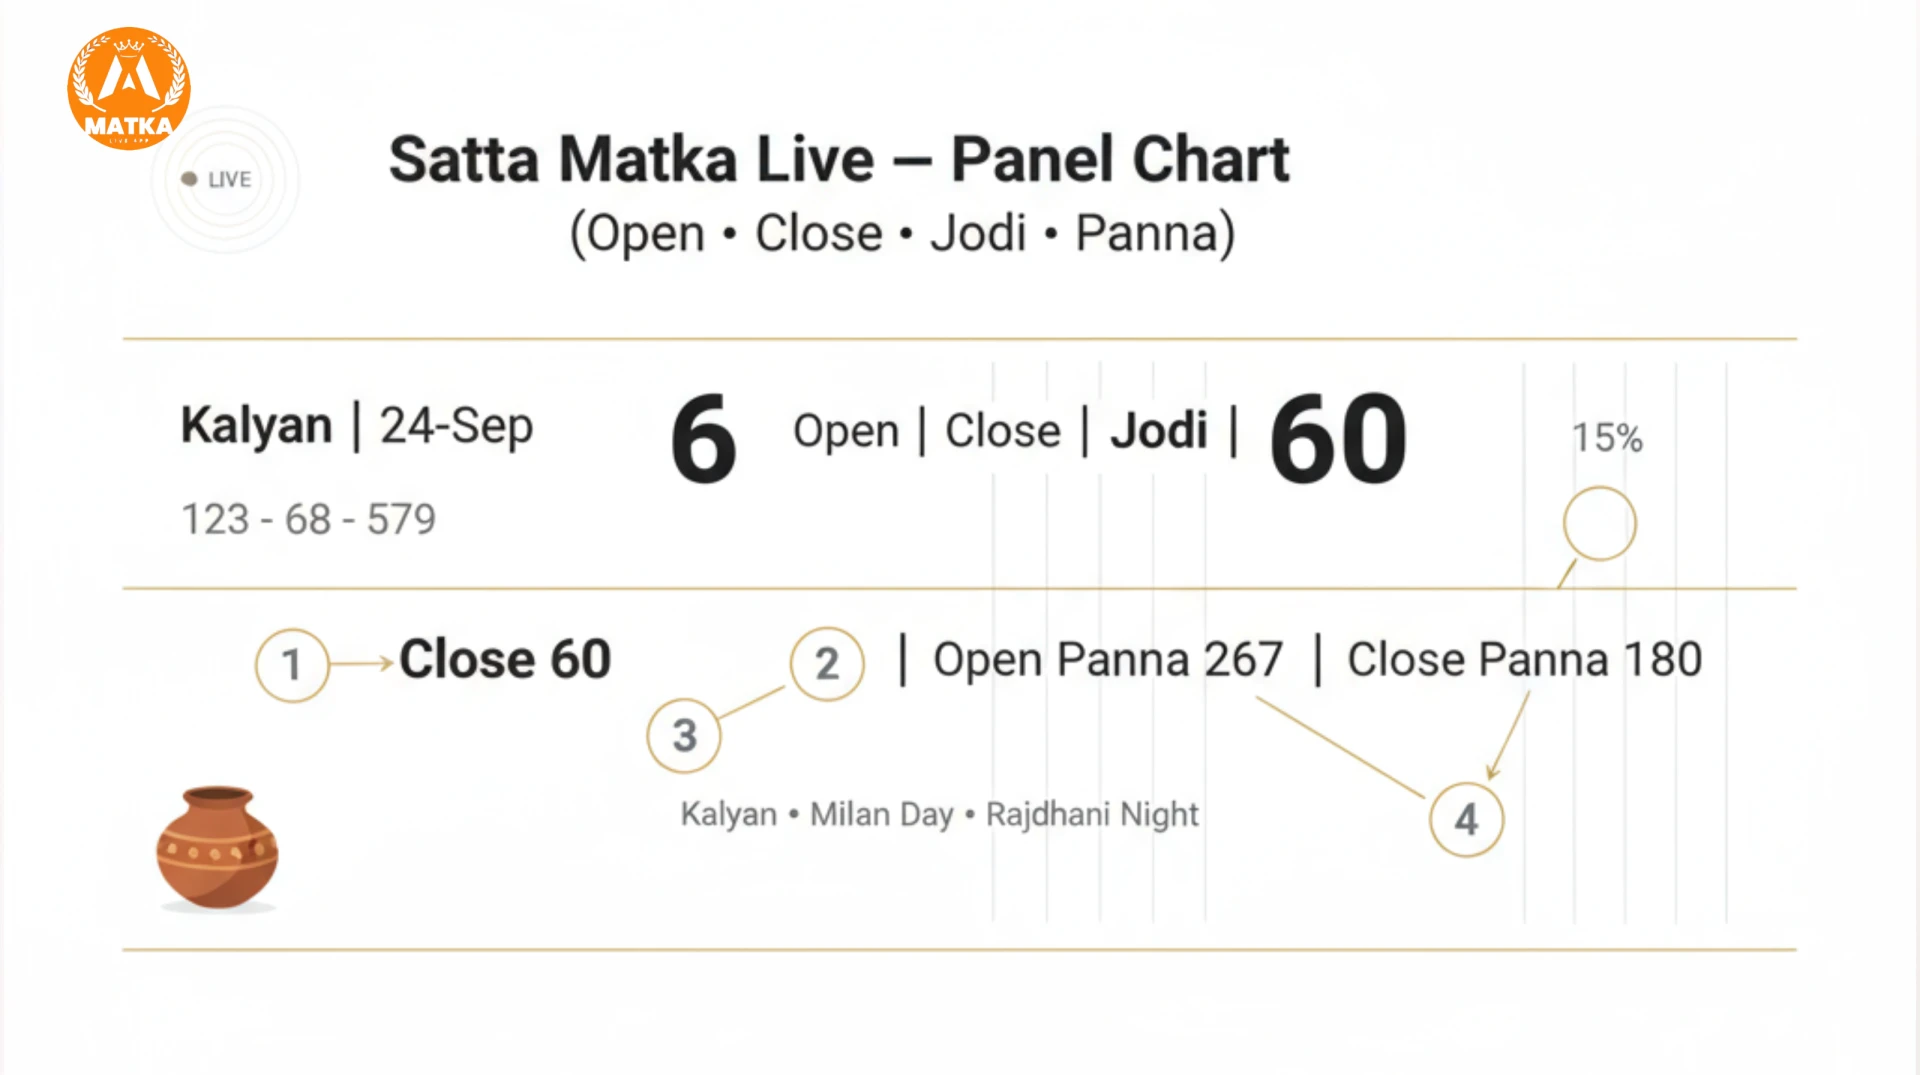
Task: Select the bold Jodi tab
Action: click(1159, 432)
